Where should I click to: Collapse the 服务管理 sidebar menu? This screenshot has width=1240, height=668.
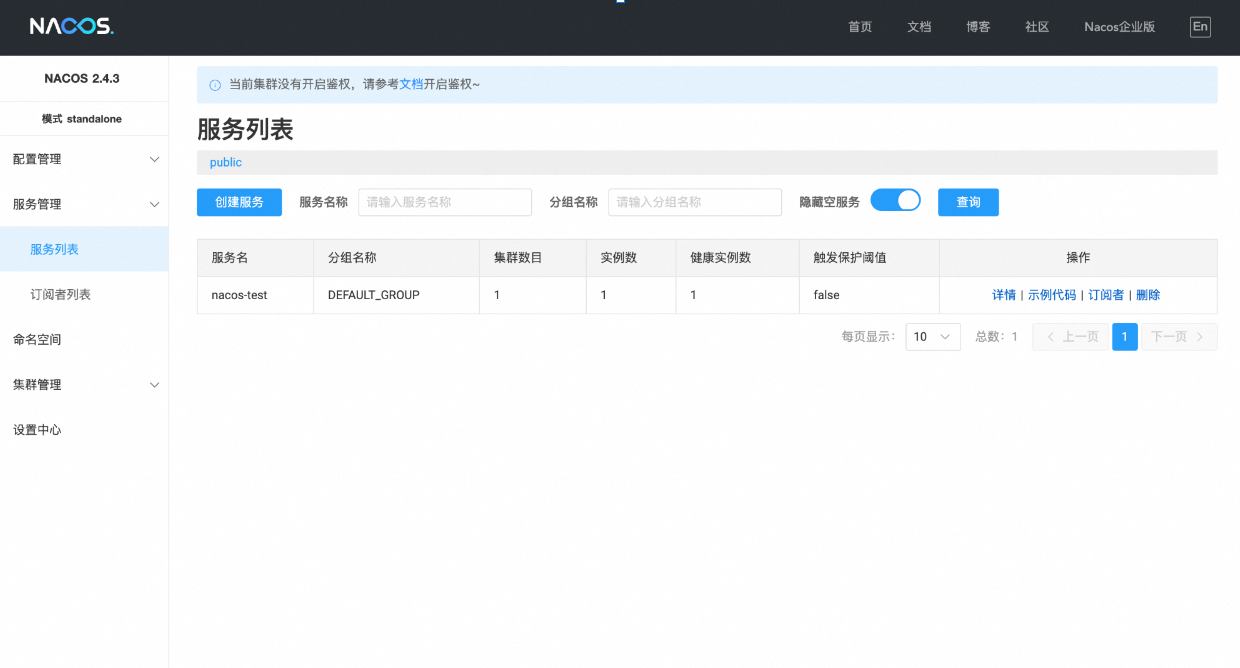84,204
